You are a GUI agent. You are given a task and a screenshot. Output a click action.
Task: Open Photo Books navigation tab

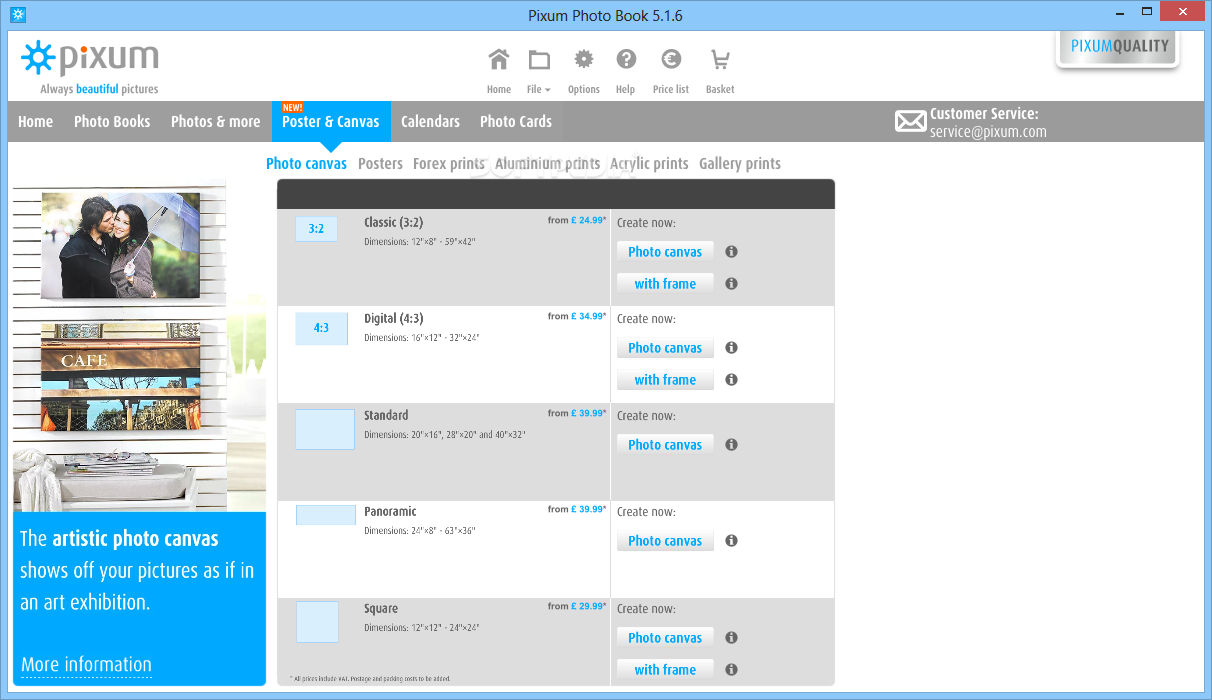pyautogui.click(x=112, y=121)
